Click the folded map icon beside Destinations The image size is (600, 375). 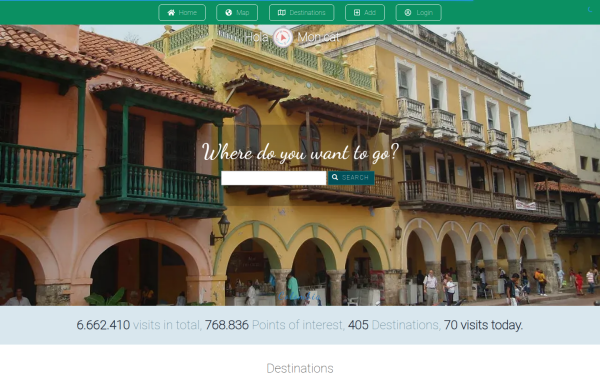[282, 13]
